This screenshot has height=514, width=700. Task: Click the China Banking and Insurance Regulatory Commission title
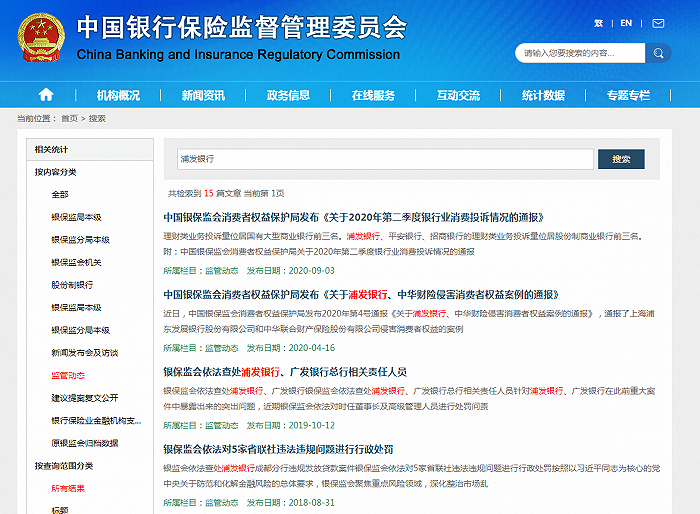tap(238, 54)
